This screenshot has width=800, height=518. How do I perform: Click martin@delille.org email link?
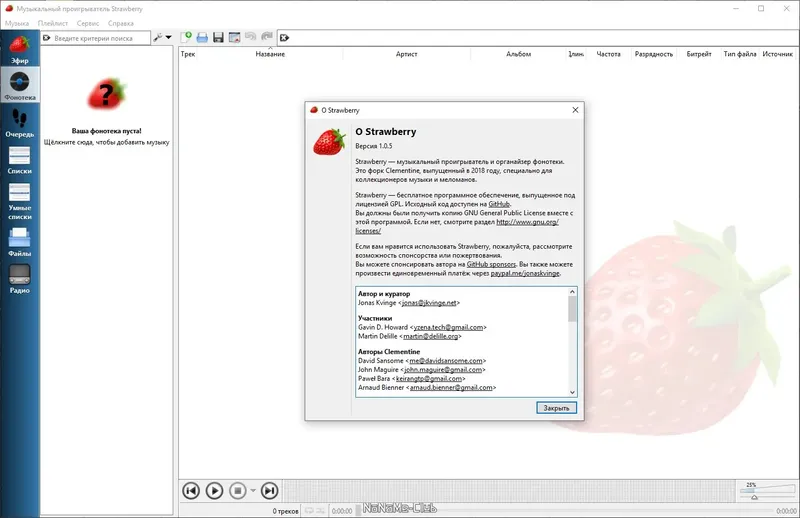point(431,336)
